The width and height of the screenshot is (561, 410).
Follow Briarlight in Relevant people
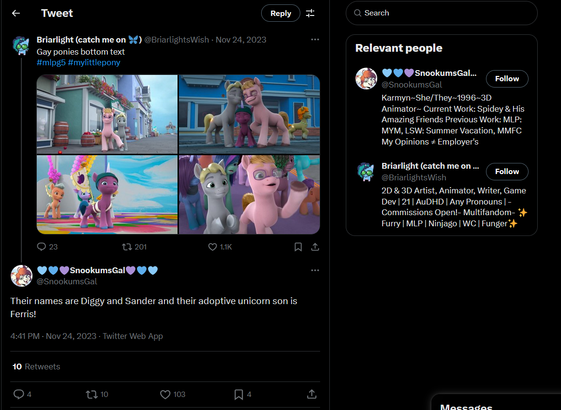(507, 172)
